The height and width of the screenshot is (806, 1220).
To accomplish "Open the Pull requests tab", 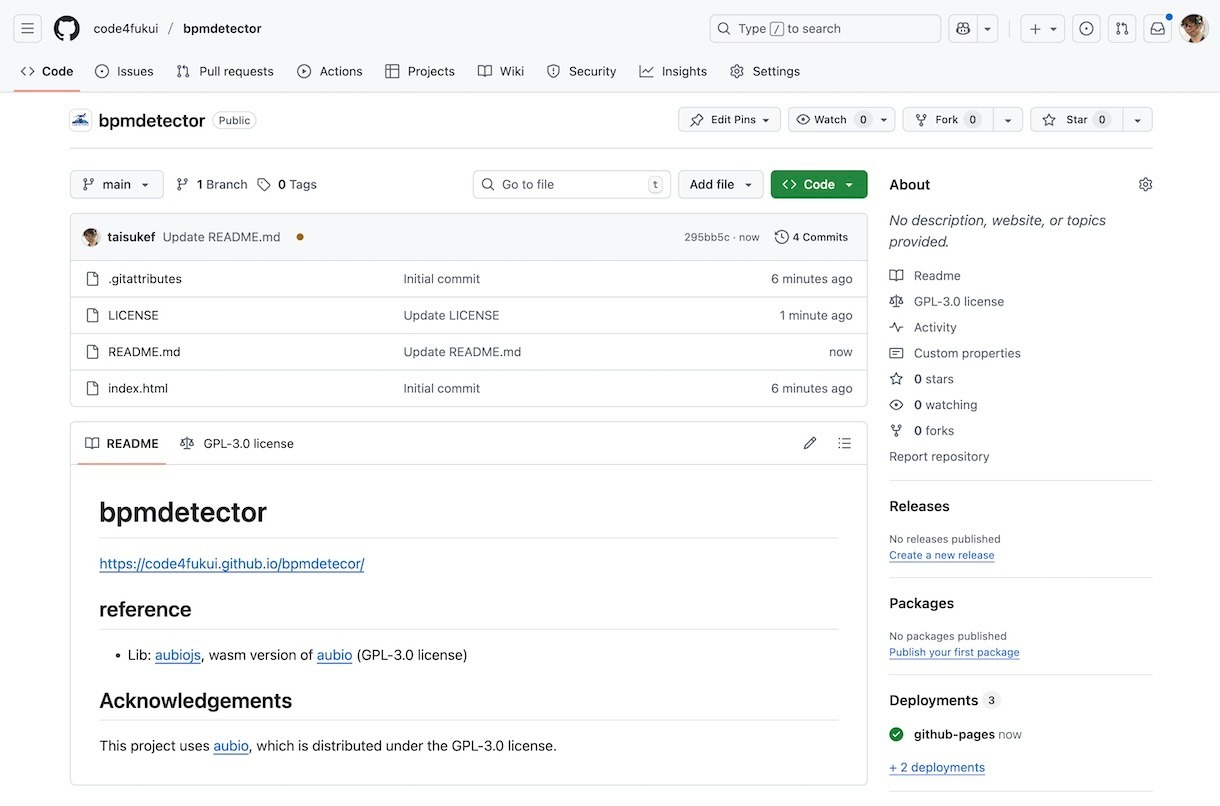I will pyautogui.click(x=225, y=71).
